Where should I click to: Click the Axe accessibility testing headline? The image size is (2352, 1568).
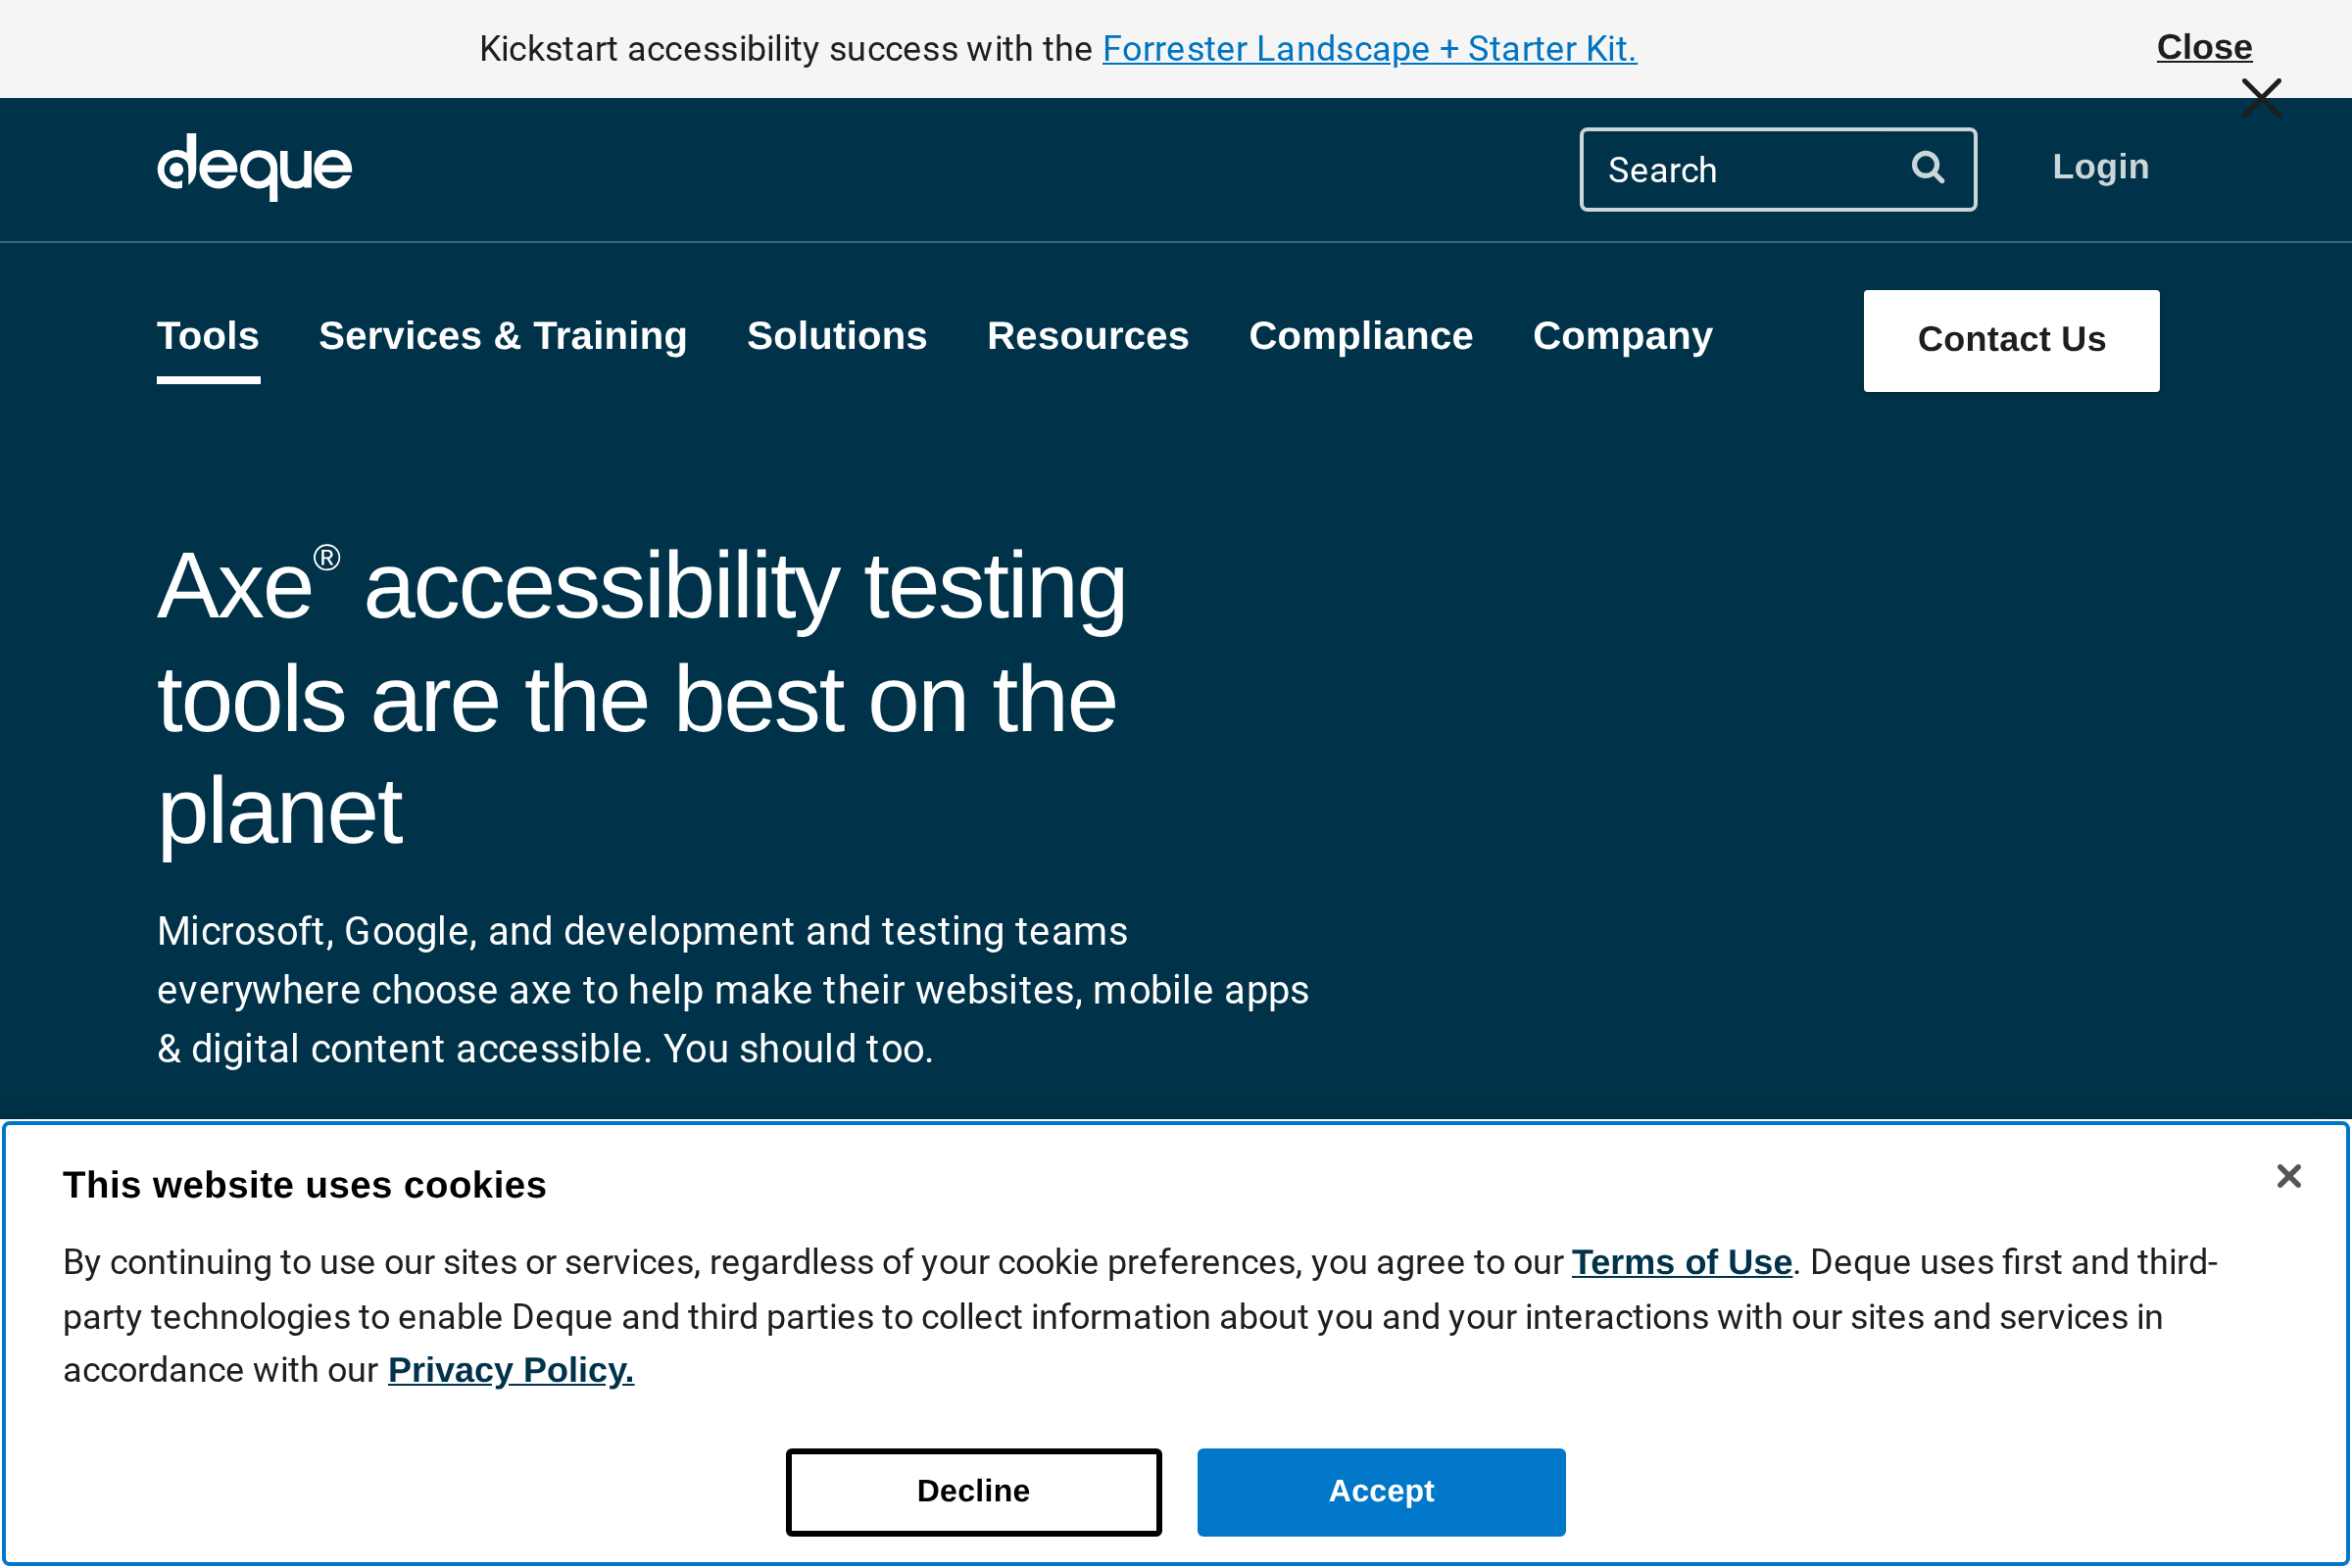(640, 698)
